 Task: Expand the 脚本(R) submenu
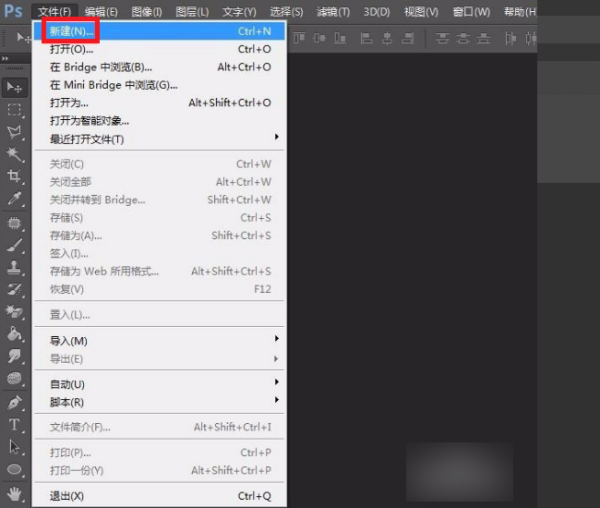coord(159,402)
